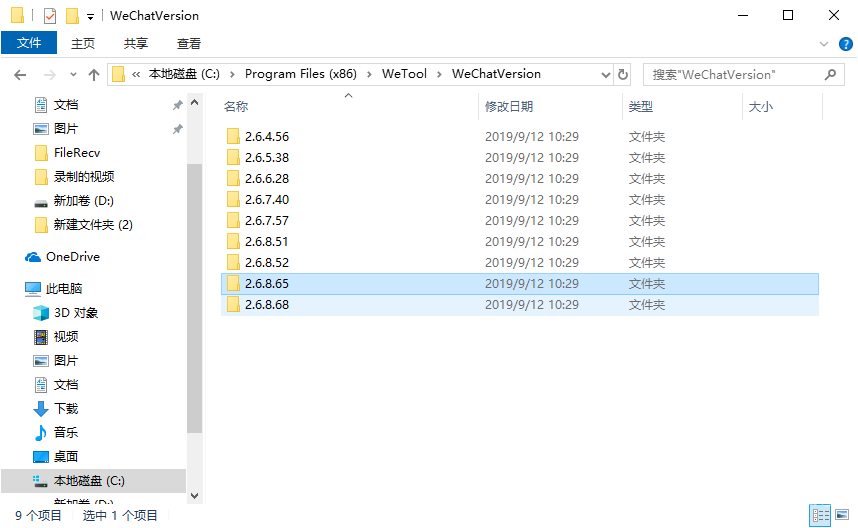Image resolution: width=858 pixels, height=528 pixels.
Task: Click the properties icon in title bar
Action: (50, 16)
